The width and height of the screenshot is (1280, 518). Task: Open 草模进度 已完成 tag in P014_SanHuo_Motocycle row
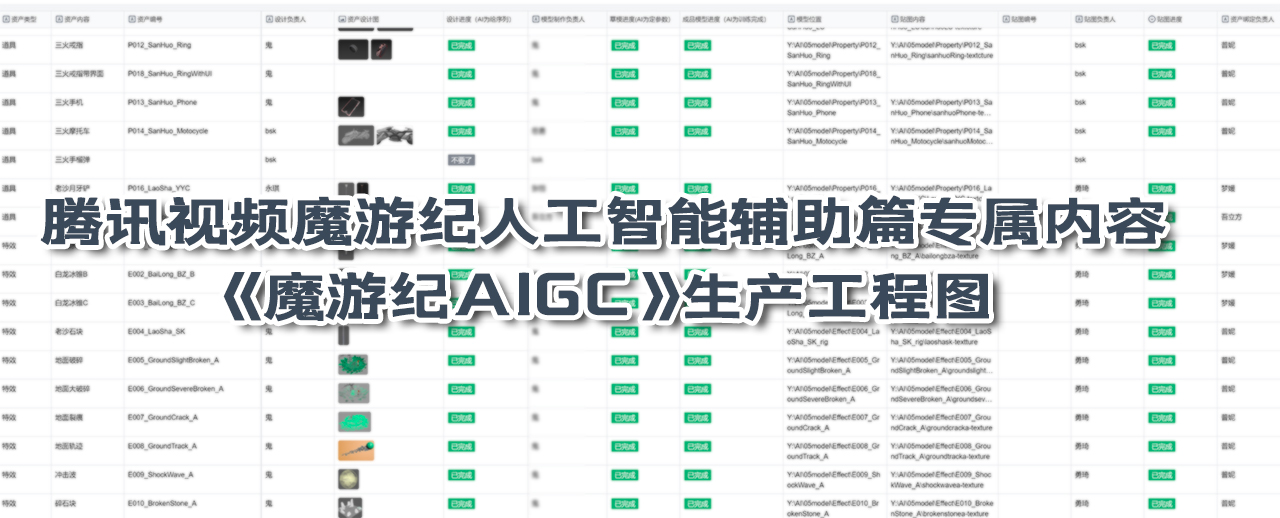coord(625,131)
